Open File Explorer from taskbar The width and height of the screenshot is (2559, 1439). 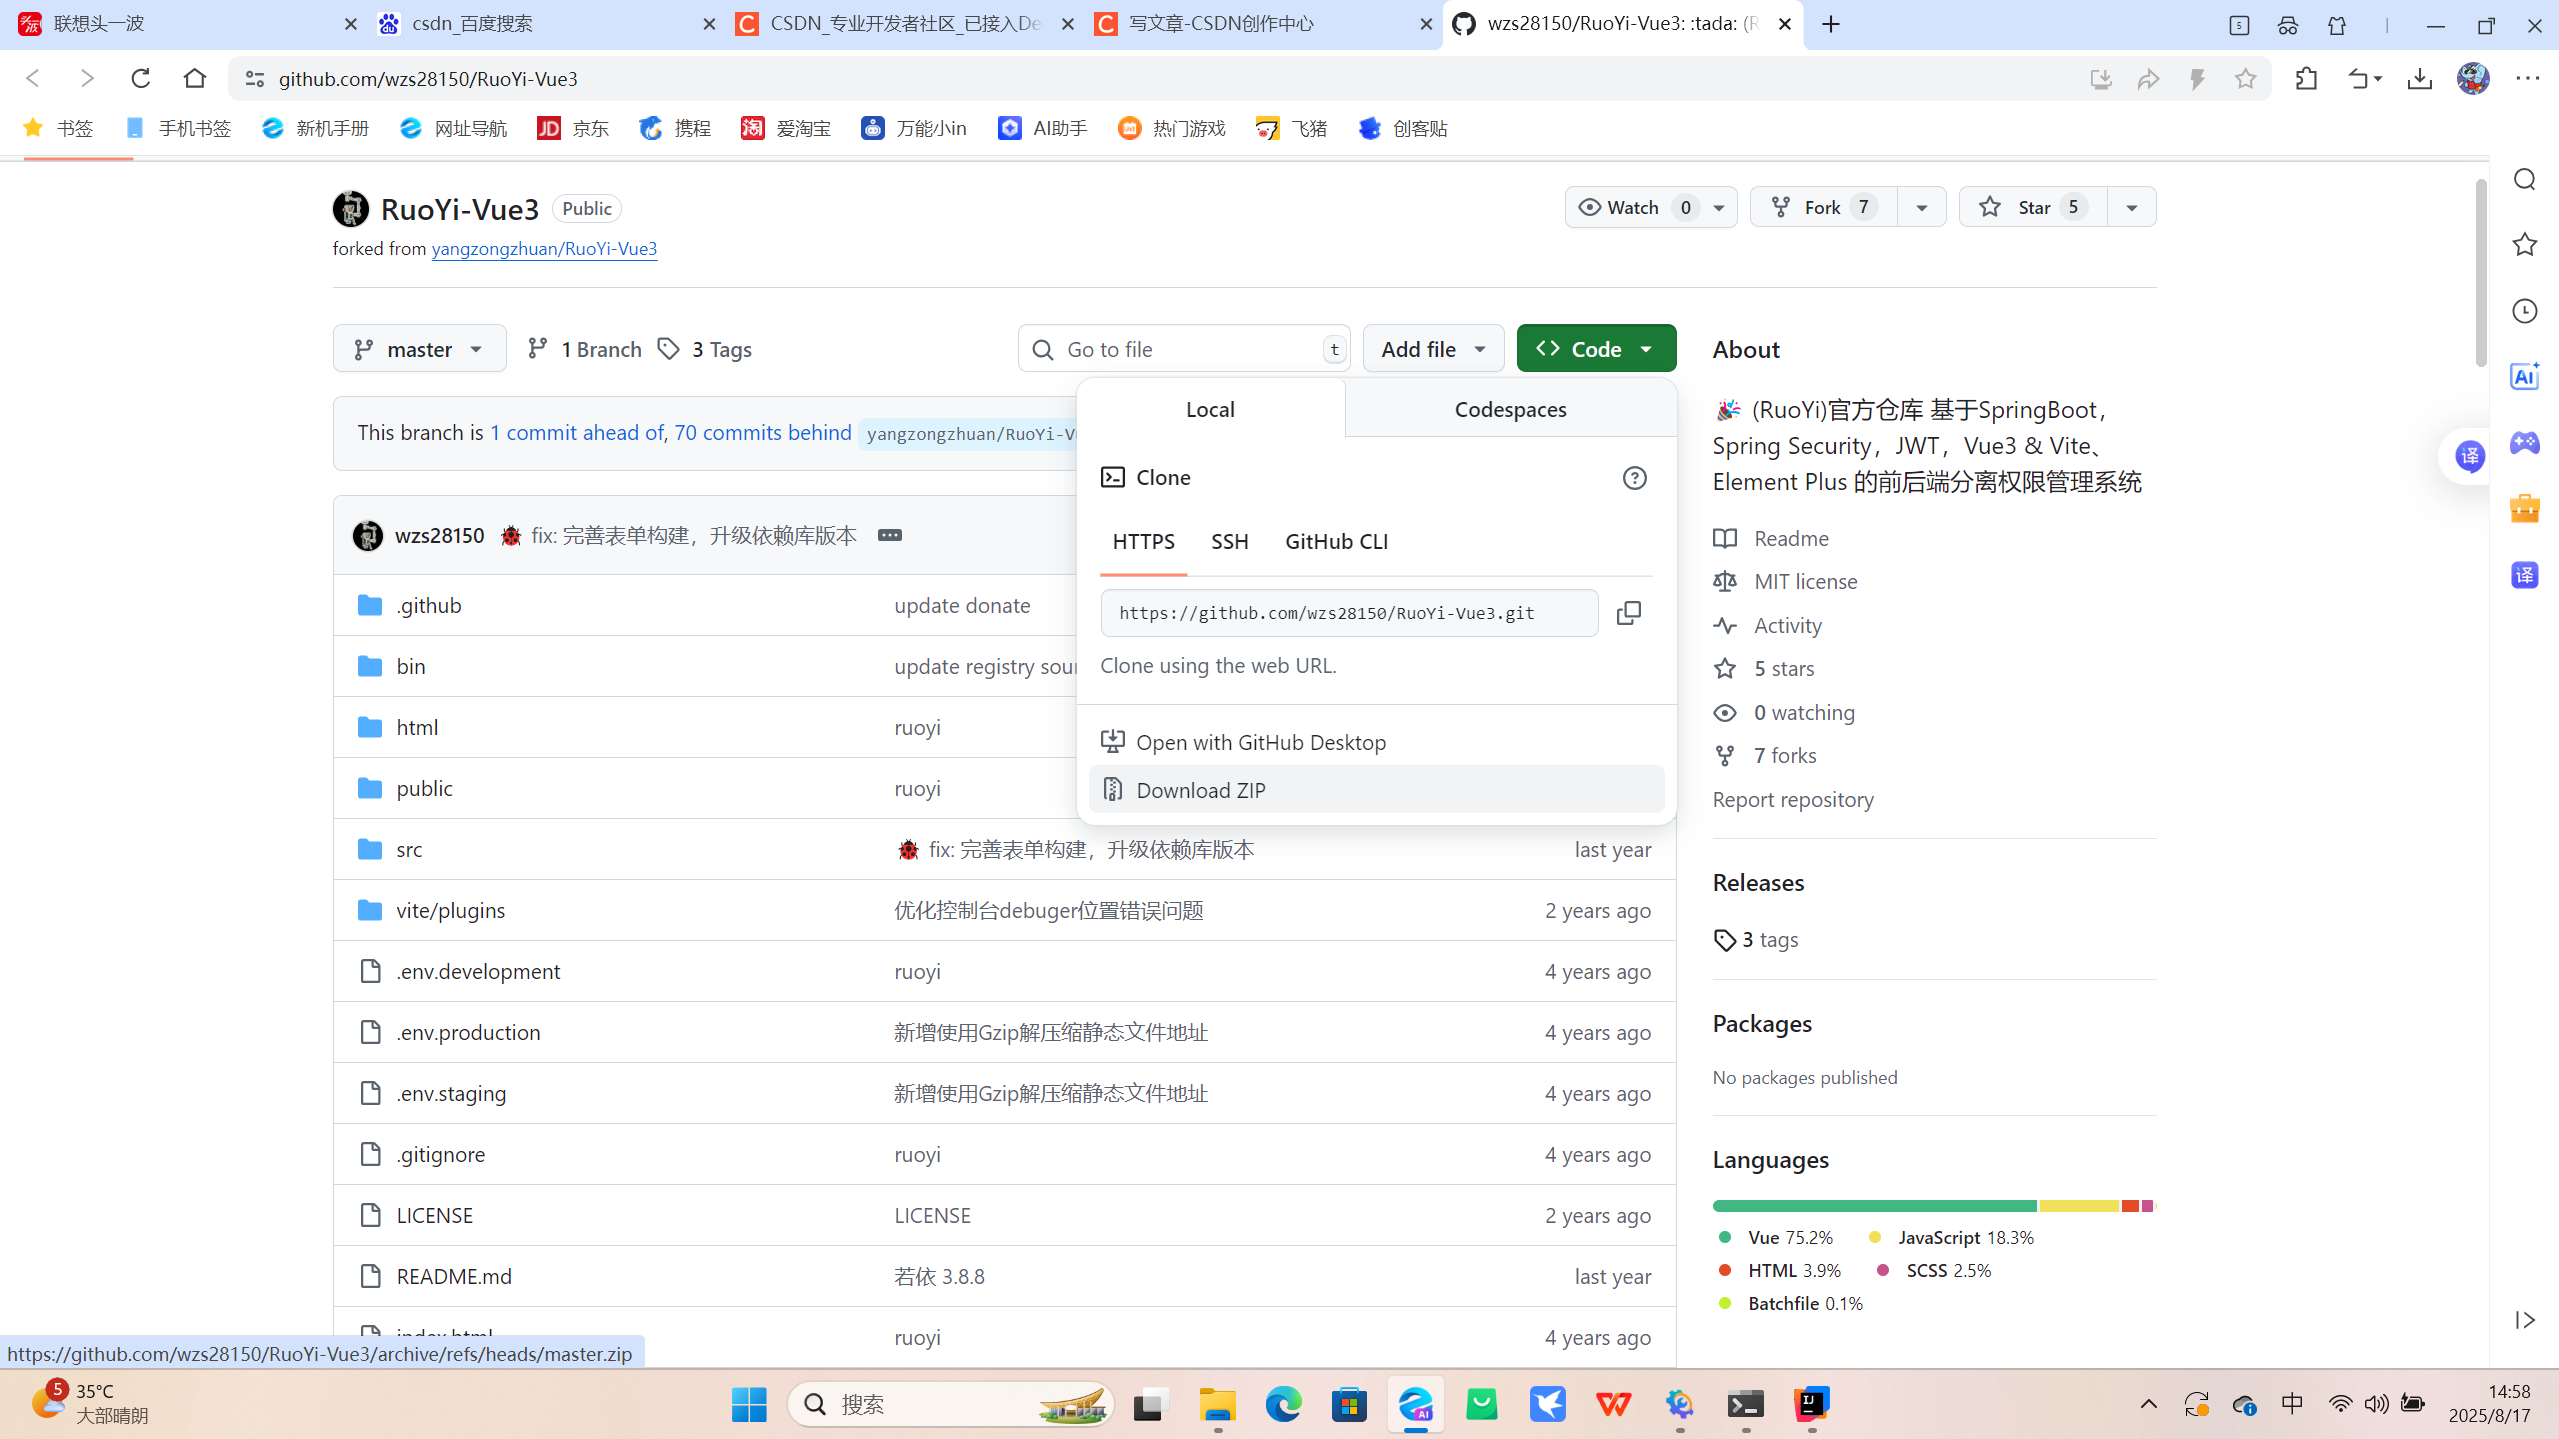pos(1217,1404)
